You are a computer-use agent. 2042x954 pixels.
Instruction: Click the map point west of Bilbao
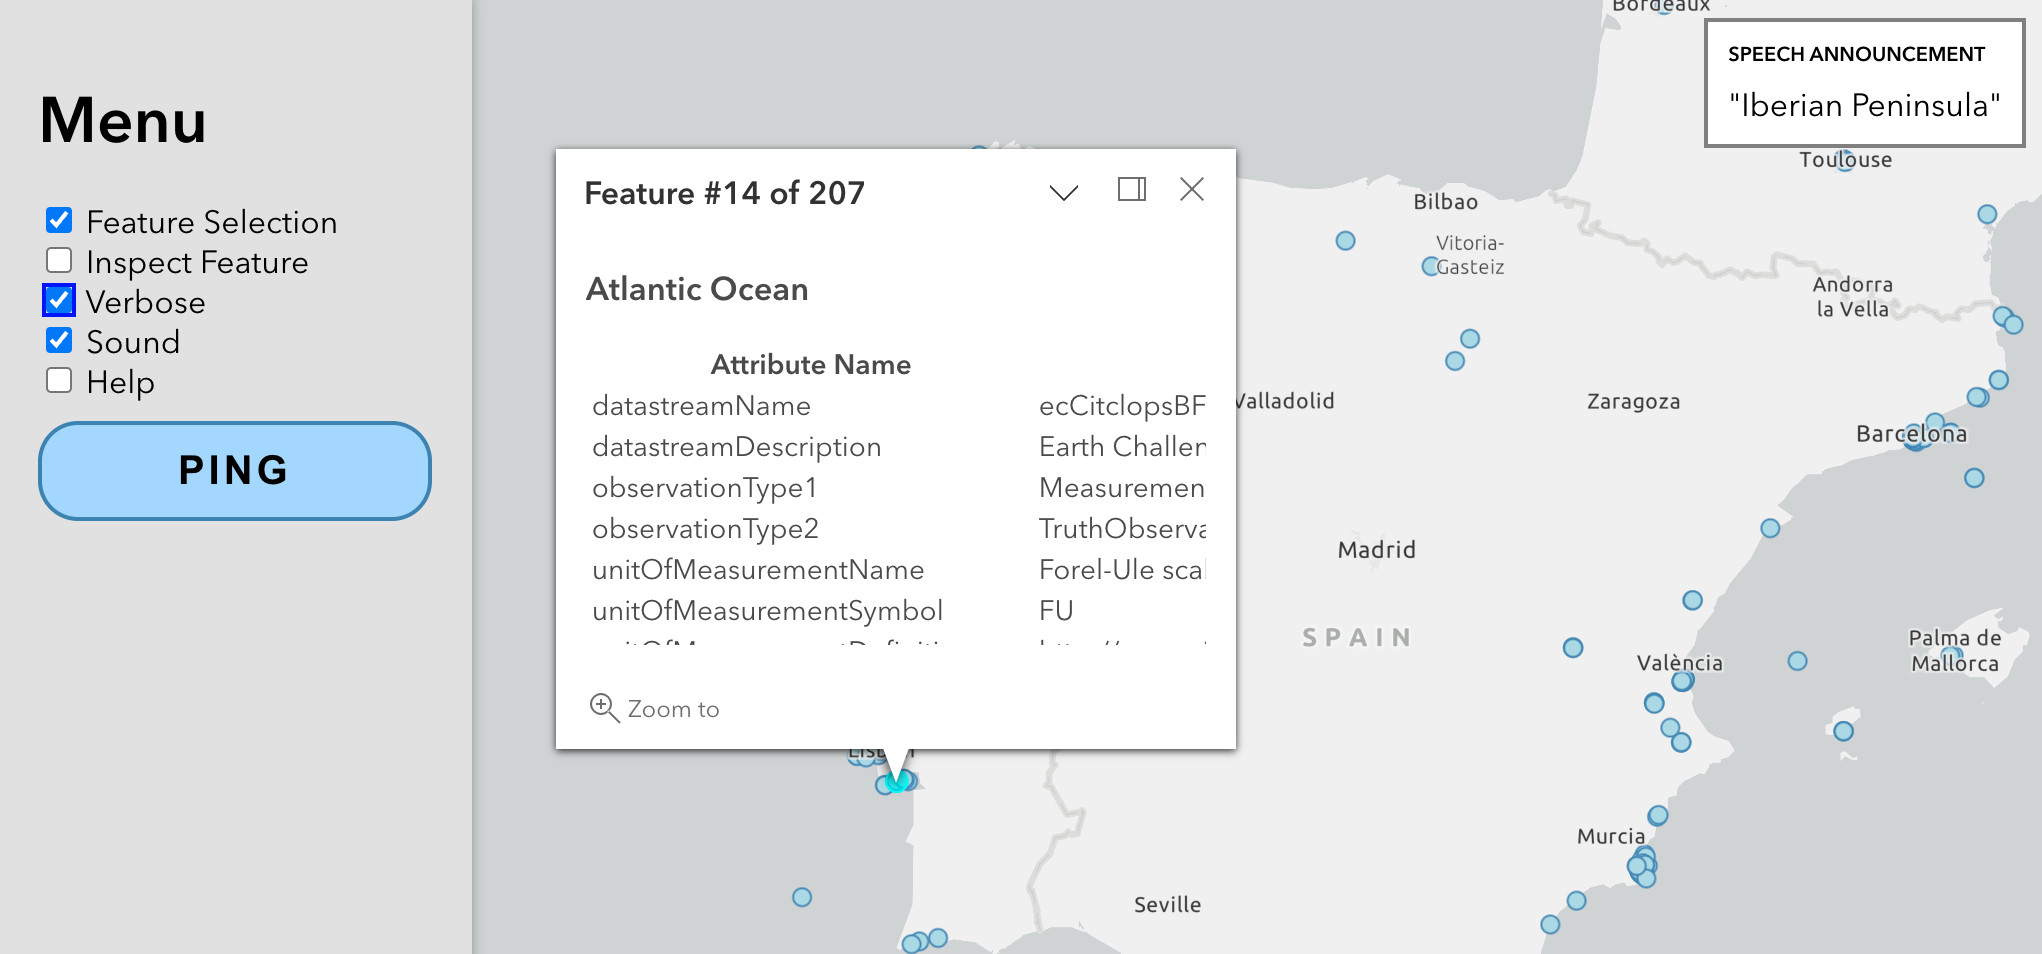pos(1346,241)
